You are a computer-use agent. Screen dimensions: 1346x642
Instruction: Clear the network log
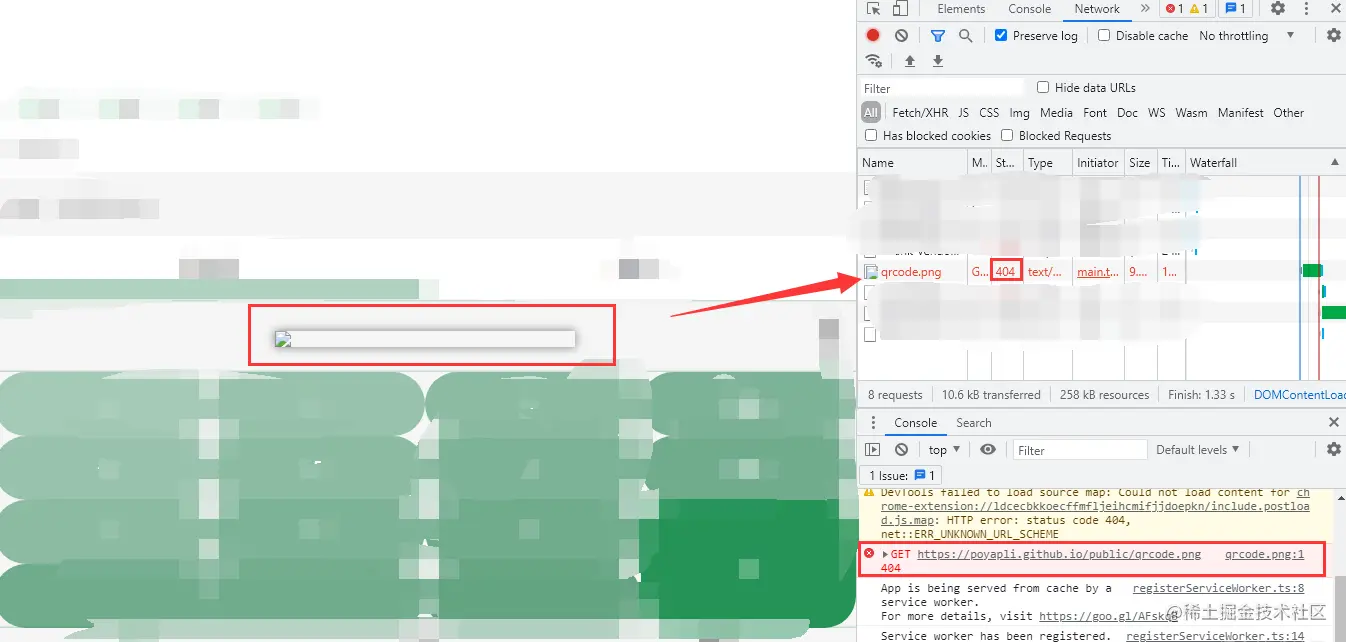[901, 35]
